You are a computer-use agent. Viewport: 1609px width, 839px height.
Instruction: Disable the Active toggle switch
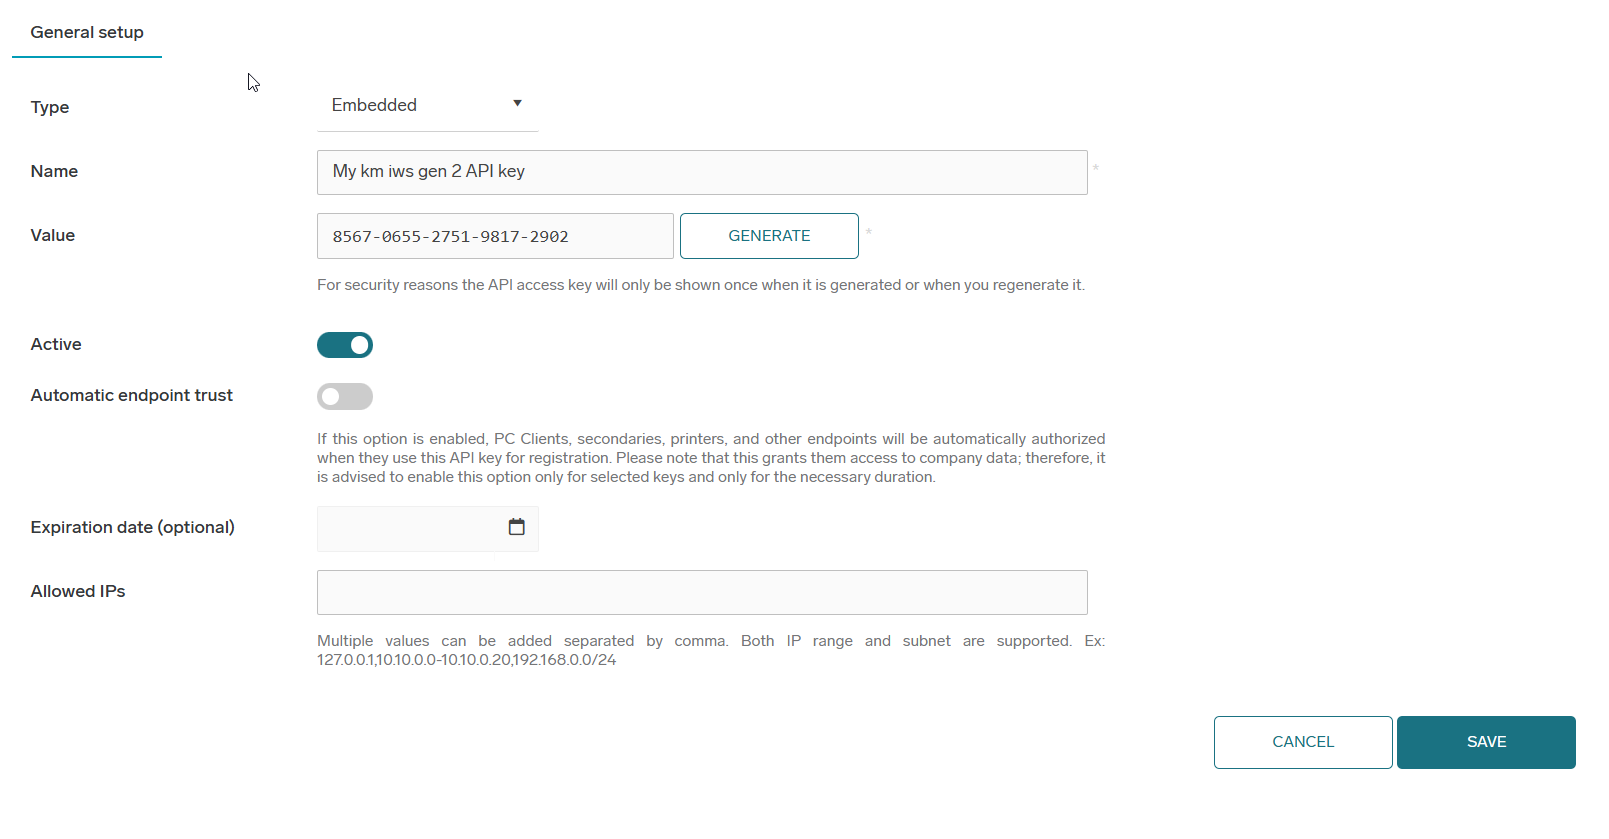(345, 345)
